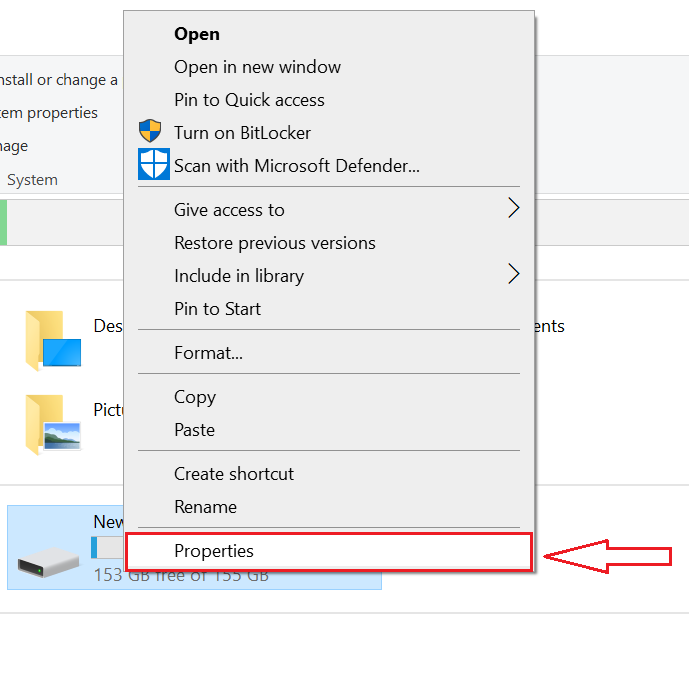This screenshot has width=689, height=697.
Task: Select the Pictures folder icon
Action: pyautogui.click(x=53, y=425)
